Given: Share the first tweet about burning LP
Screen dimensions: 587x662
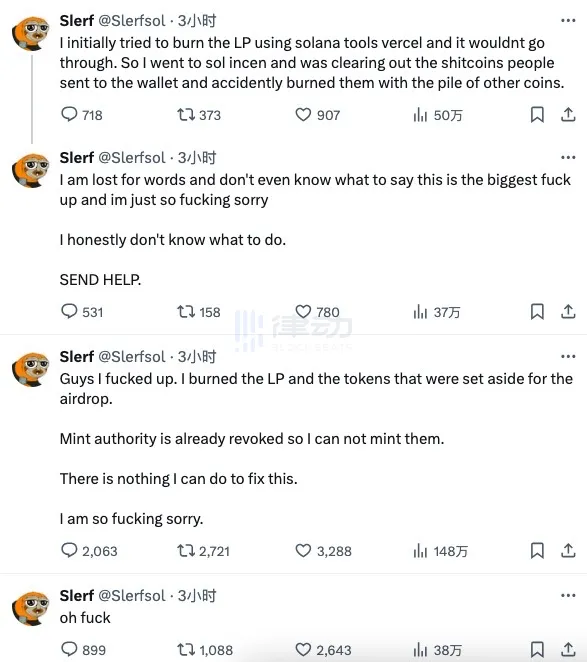Looking at the screenshot, I should point(568,114).
